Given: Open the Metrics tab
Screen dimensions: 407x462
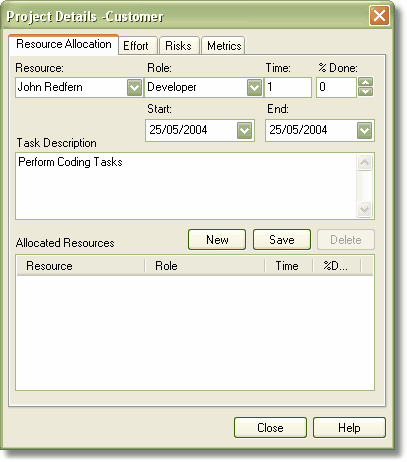Looking at the screenshot, I should pos(223,45).
